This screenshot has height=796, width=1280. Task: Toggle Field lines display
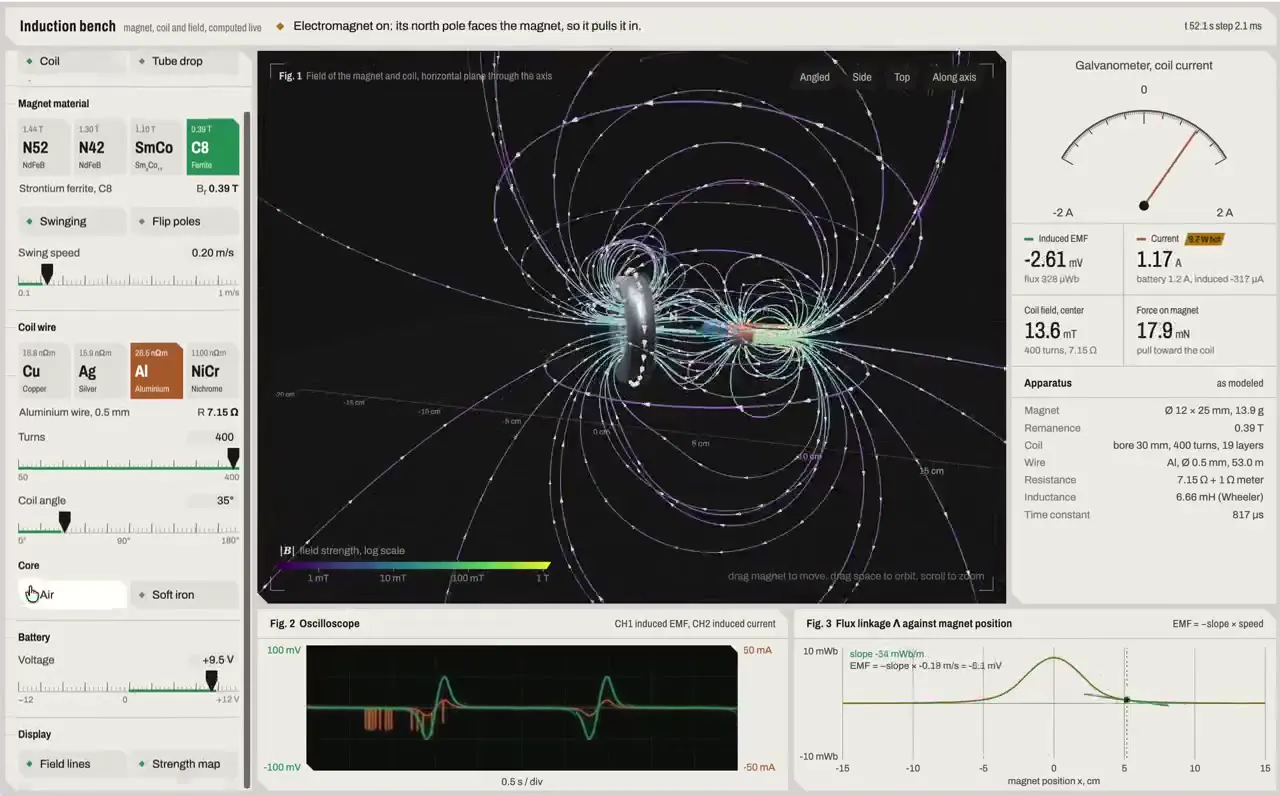pos(72,763)
